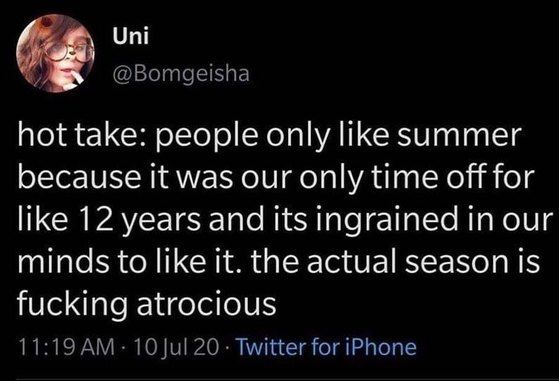The height and width of the screenshot is (381, 559).
Task: Click the Twitter for iPhone link
Action: (x=327, y=347)
